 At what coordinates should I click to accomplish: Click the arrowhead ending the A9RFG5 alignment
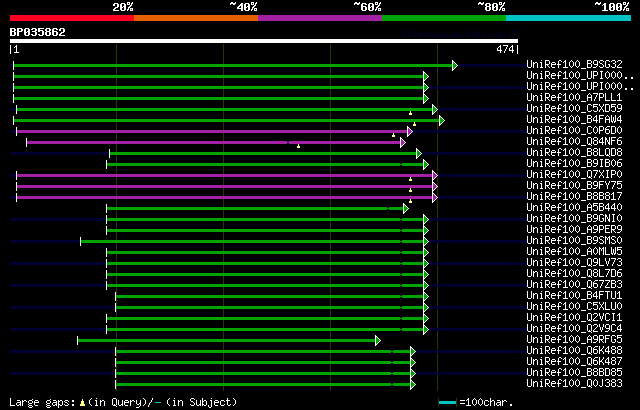378,341
